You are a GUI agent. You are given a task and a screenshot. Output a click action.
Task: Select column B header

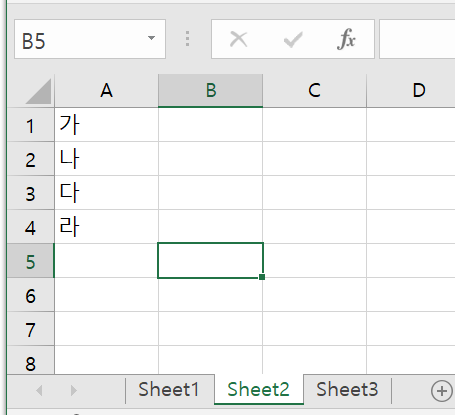(x=210, y=91)
